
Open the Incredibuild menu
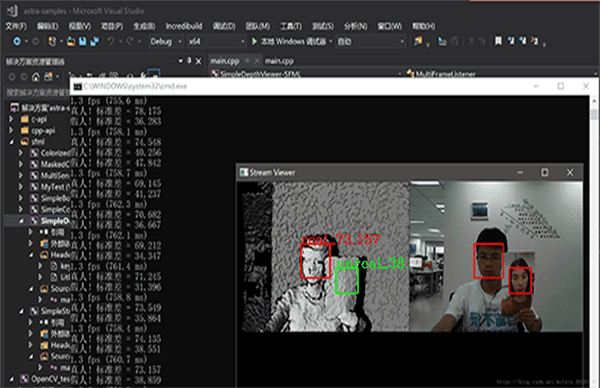(184, 26)
